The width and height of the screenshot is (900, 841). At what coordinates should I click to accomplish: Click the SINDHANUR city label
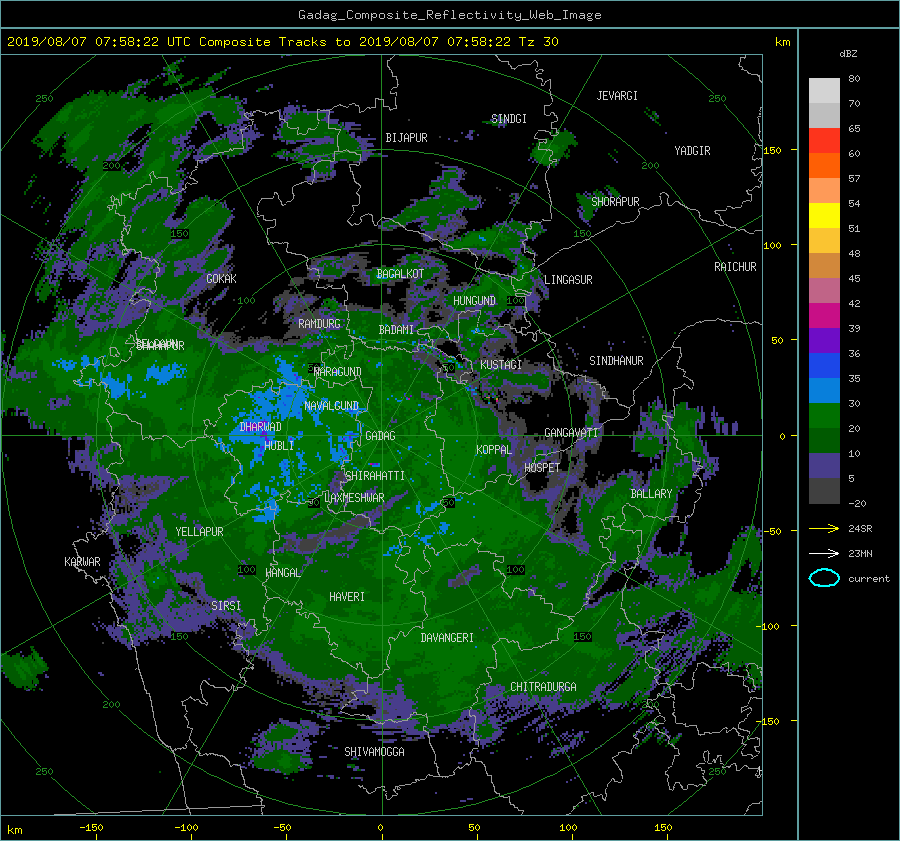tap(616, 361)
